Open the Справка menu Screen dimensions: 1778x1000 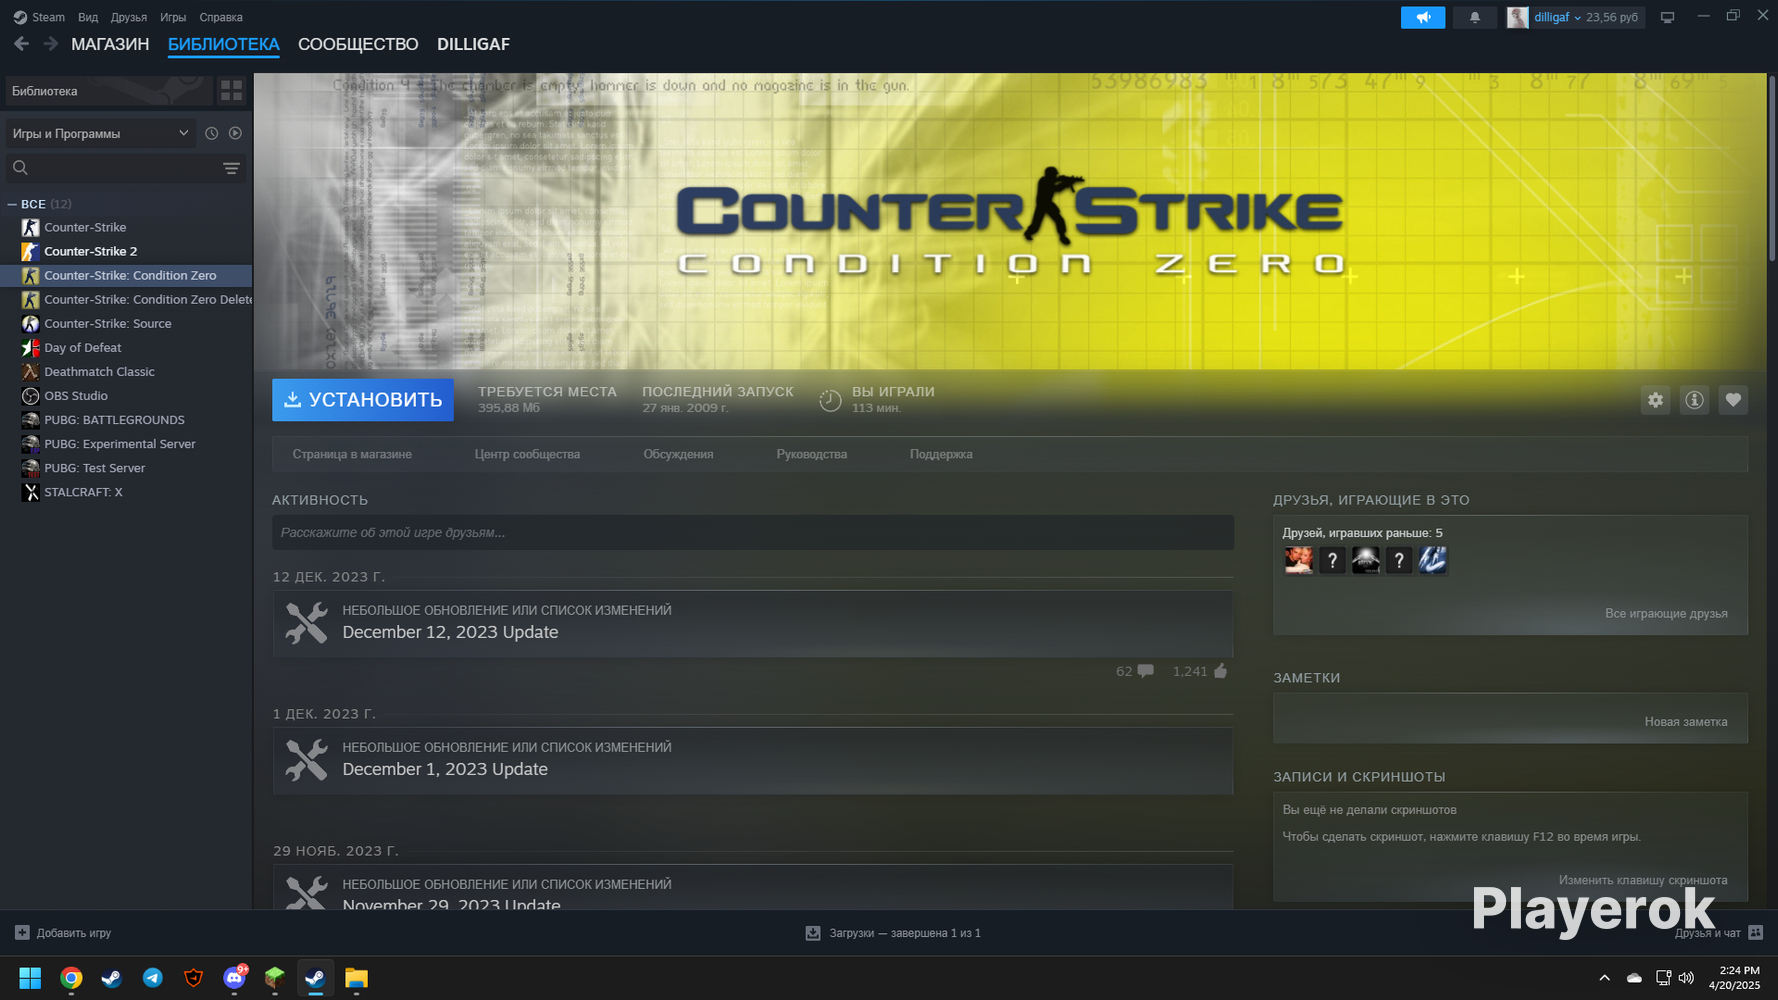tap(221, 17)
